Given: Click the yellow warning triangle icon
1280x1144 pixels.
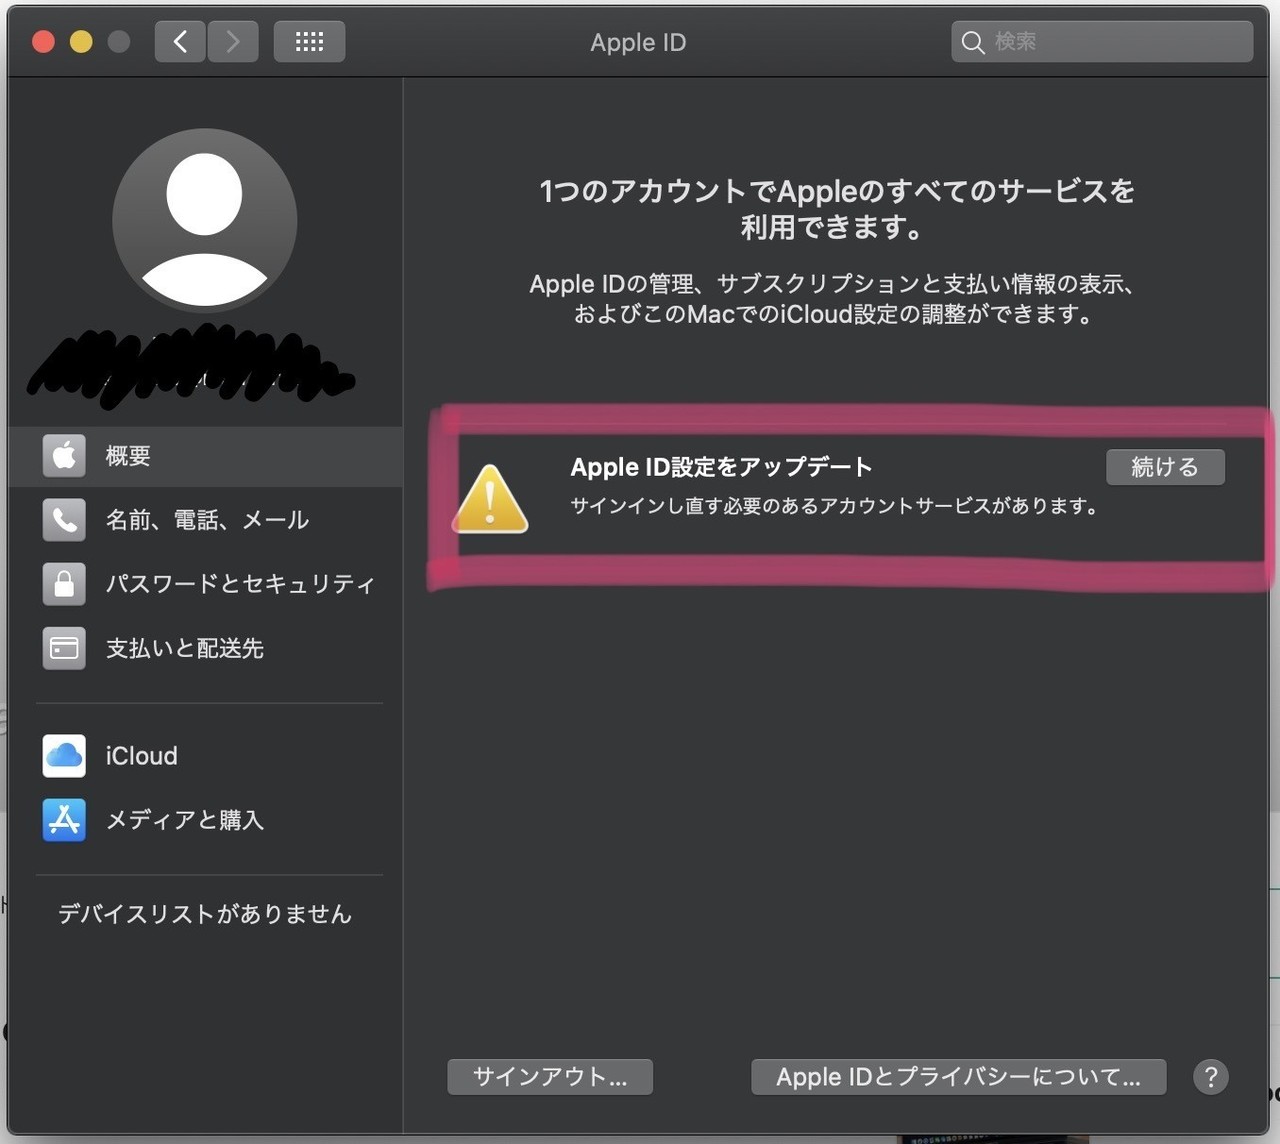Looking at the screenshot, I should click(x=490, y=499).
